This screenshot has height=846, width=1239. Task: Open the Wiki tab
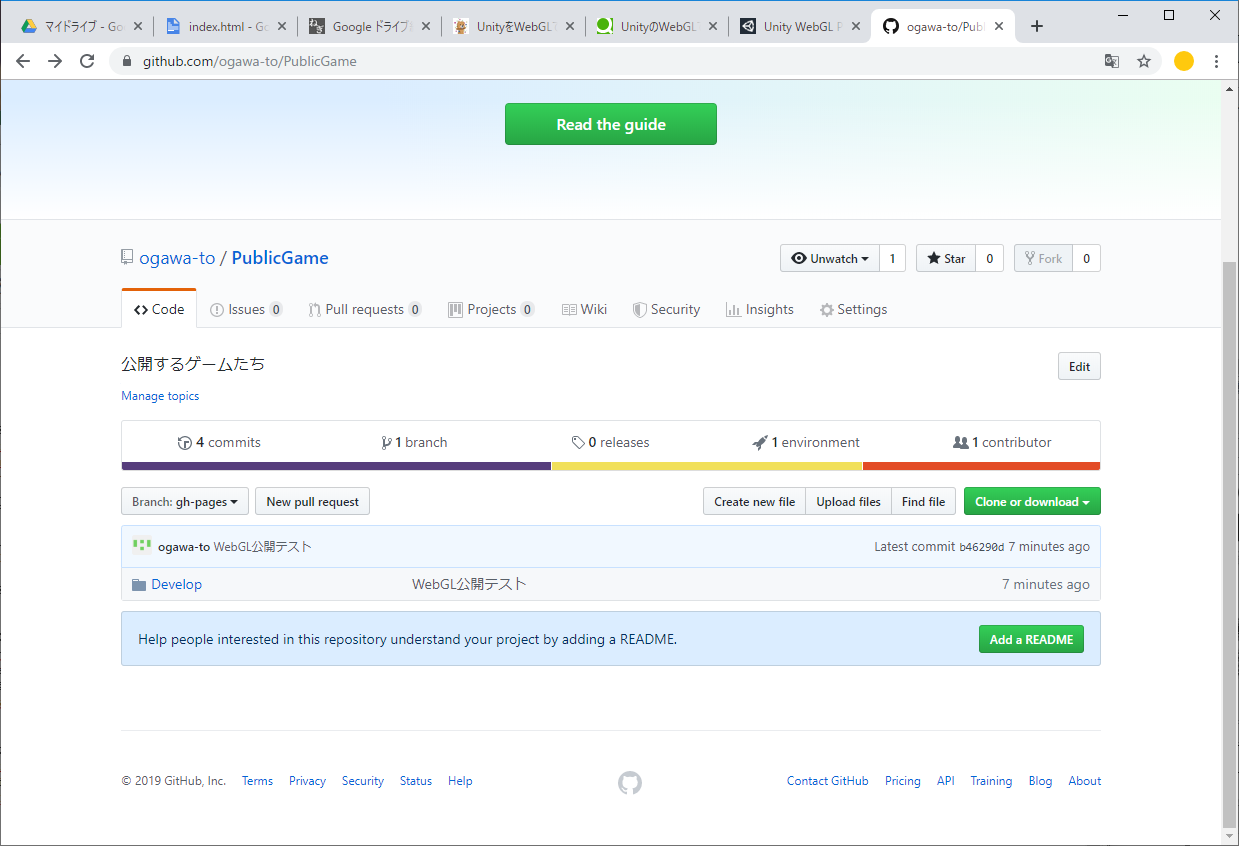(584, 309)
